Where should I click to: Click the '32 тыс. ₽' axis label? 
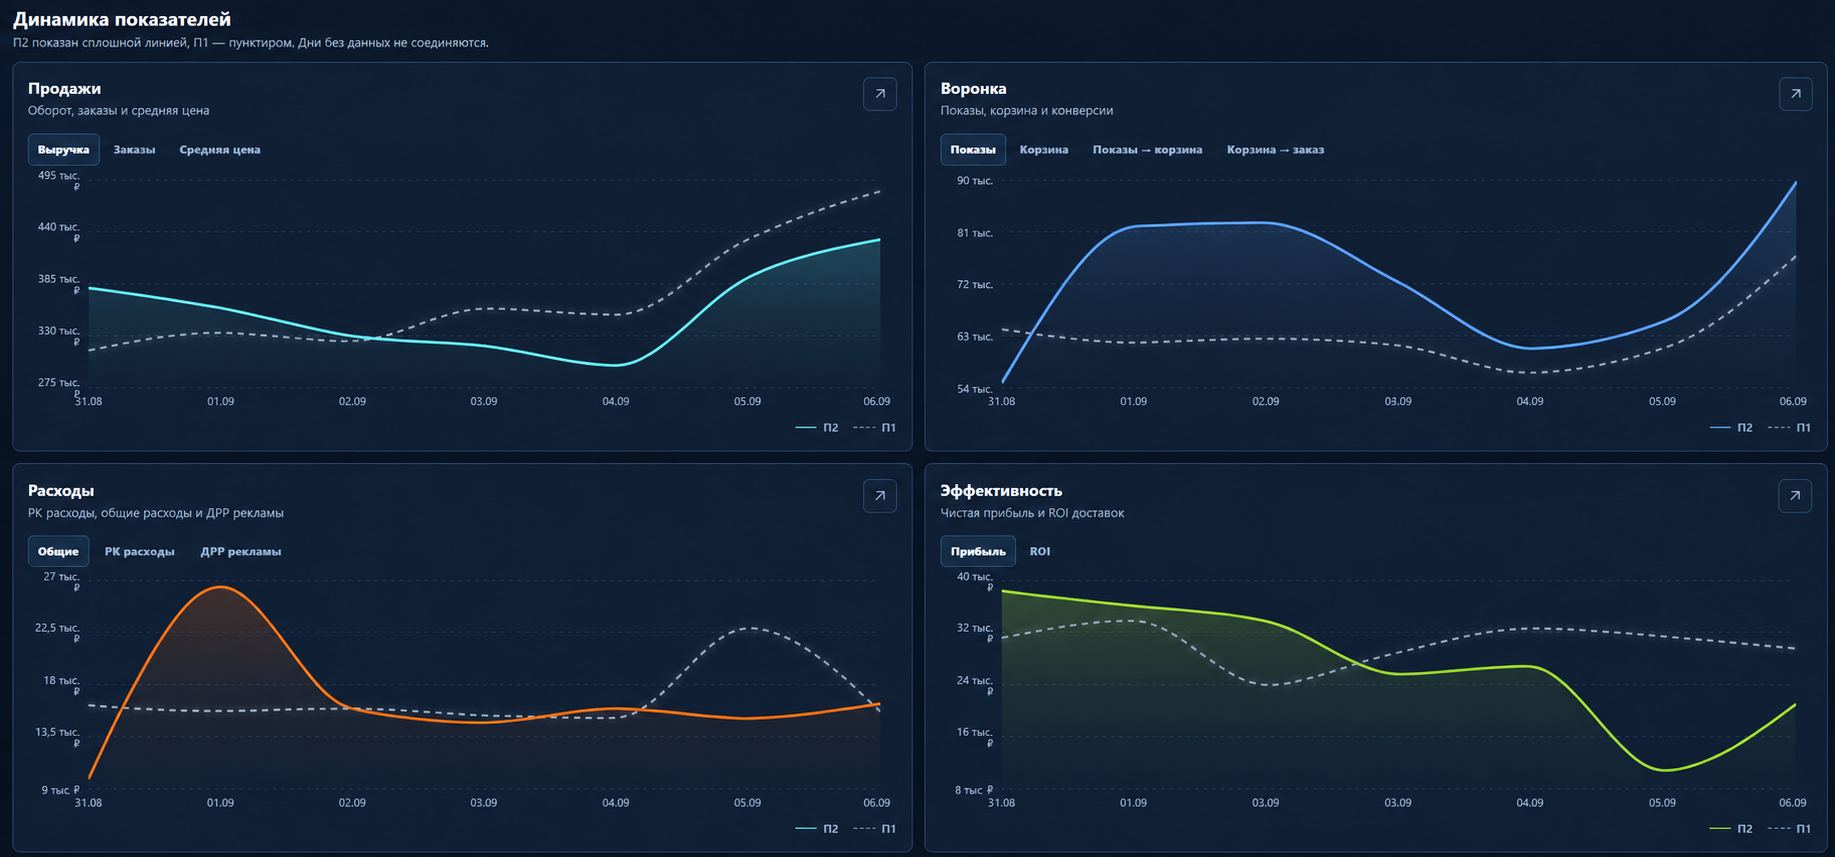(975, 634)
